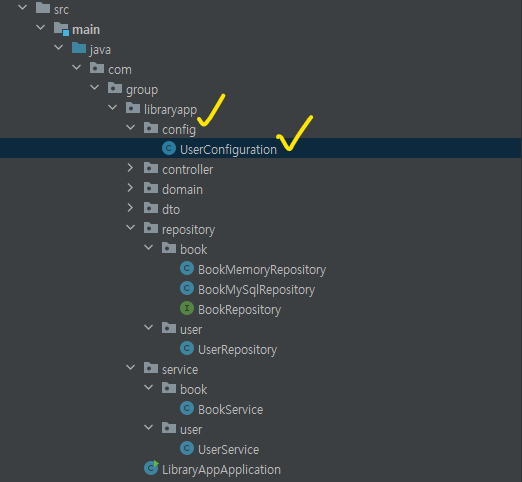Click the java source root folder icon
522x482 pixels.
(x=79, y=48)
